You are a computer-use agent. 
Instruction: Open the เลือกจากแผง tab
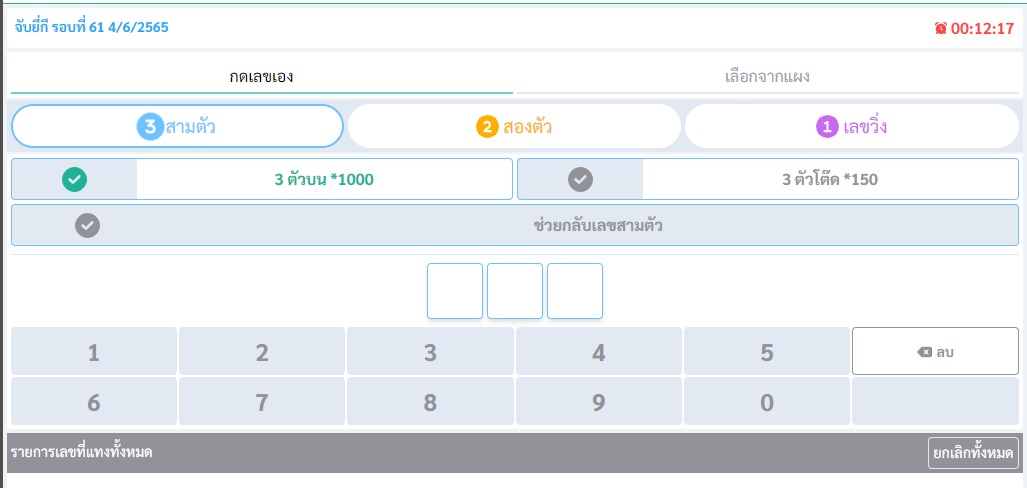[767, 77]
